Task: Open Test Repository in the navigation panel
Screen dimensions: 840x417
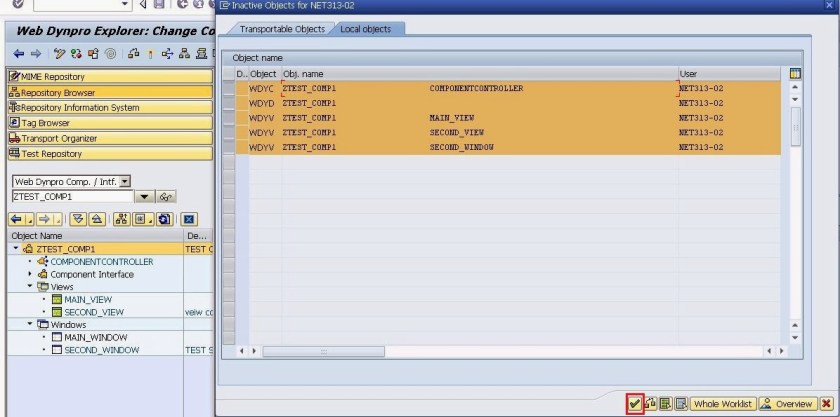Action: 110,154
